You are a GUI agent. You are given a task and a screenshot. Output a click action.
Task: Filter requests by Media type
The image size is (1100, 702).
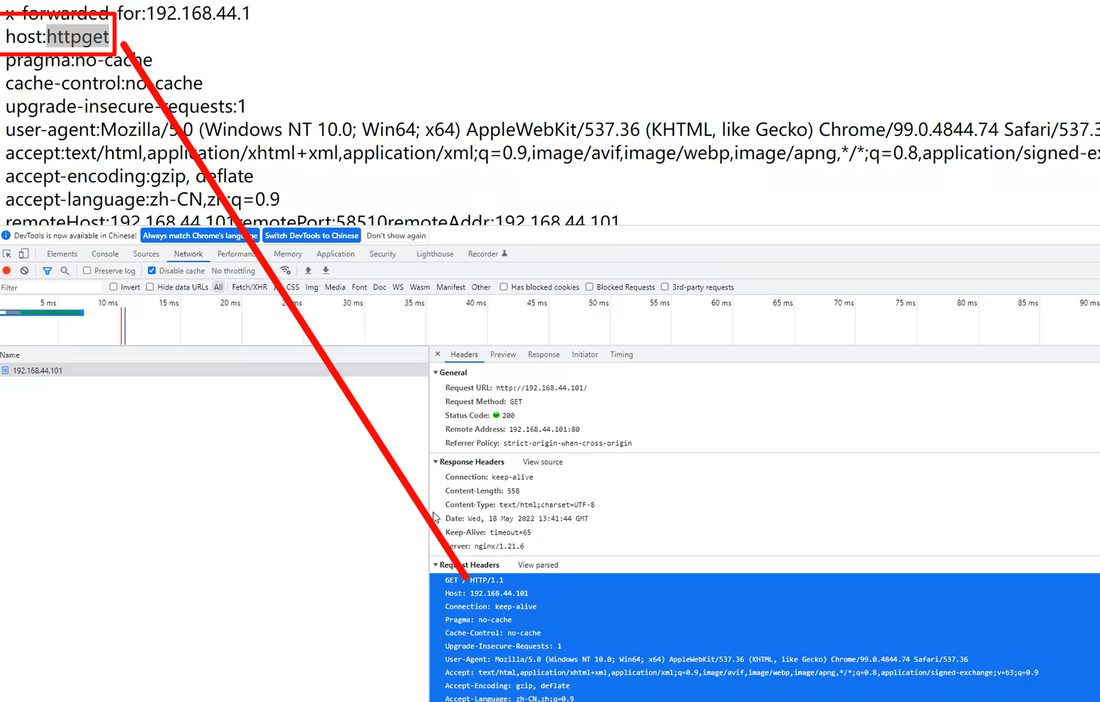point(335,287)
